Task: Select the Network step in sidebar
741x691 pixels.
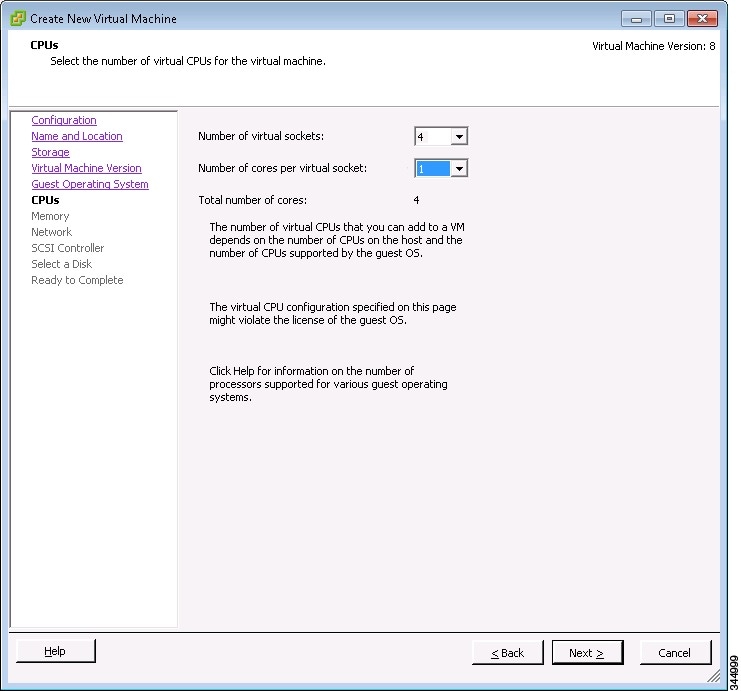Action: pos(52,232)
